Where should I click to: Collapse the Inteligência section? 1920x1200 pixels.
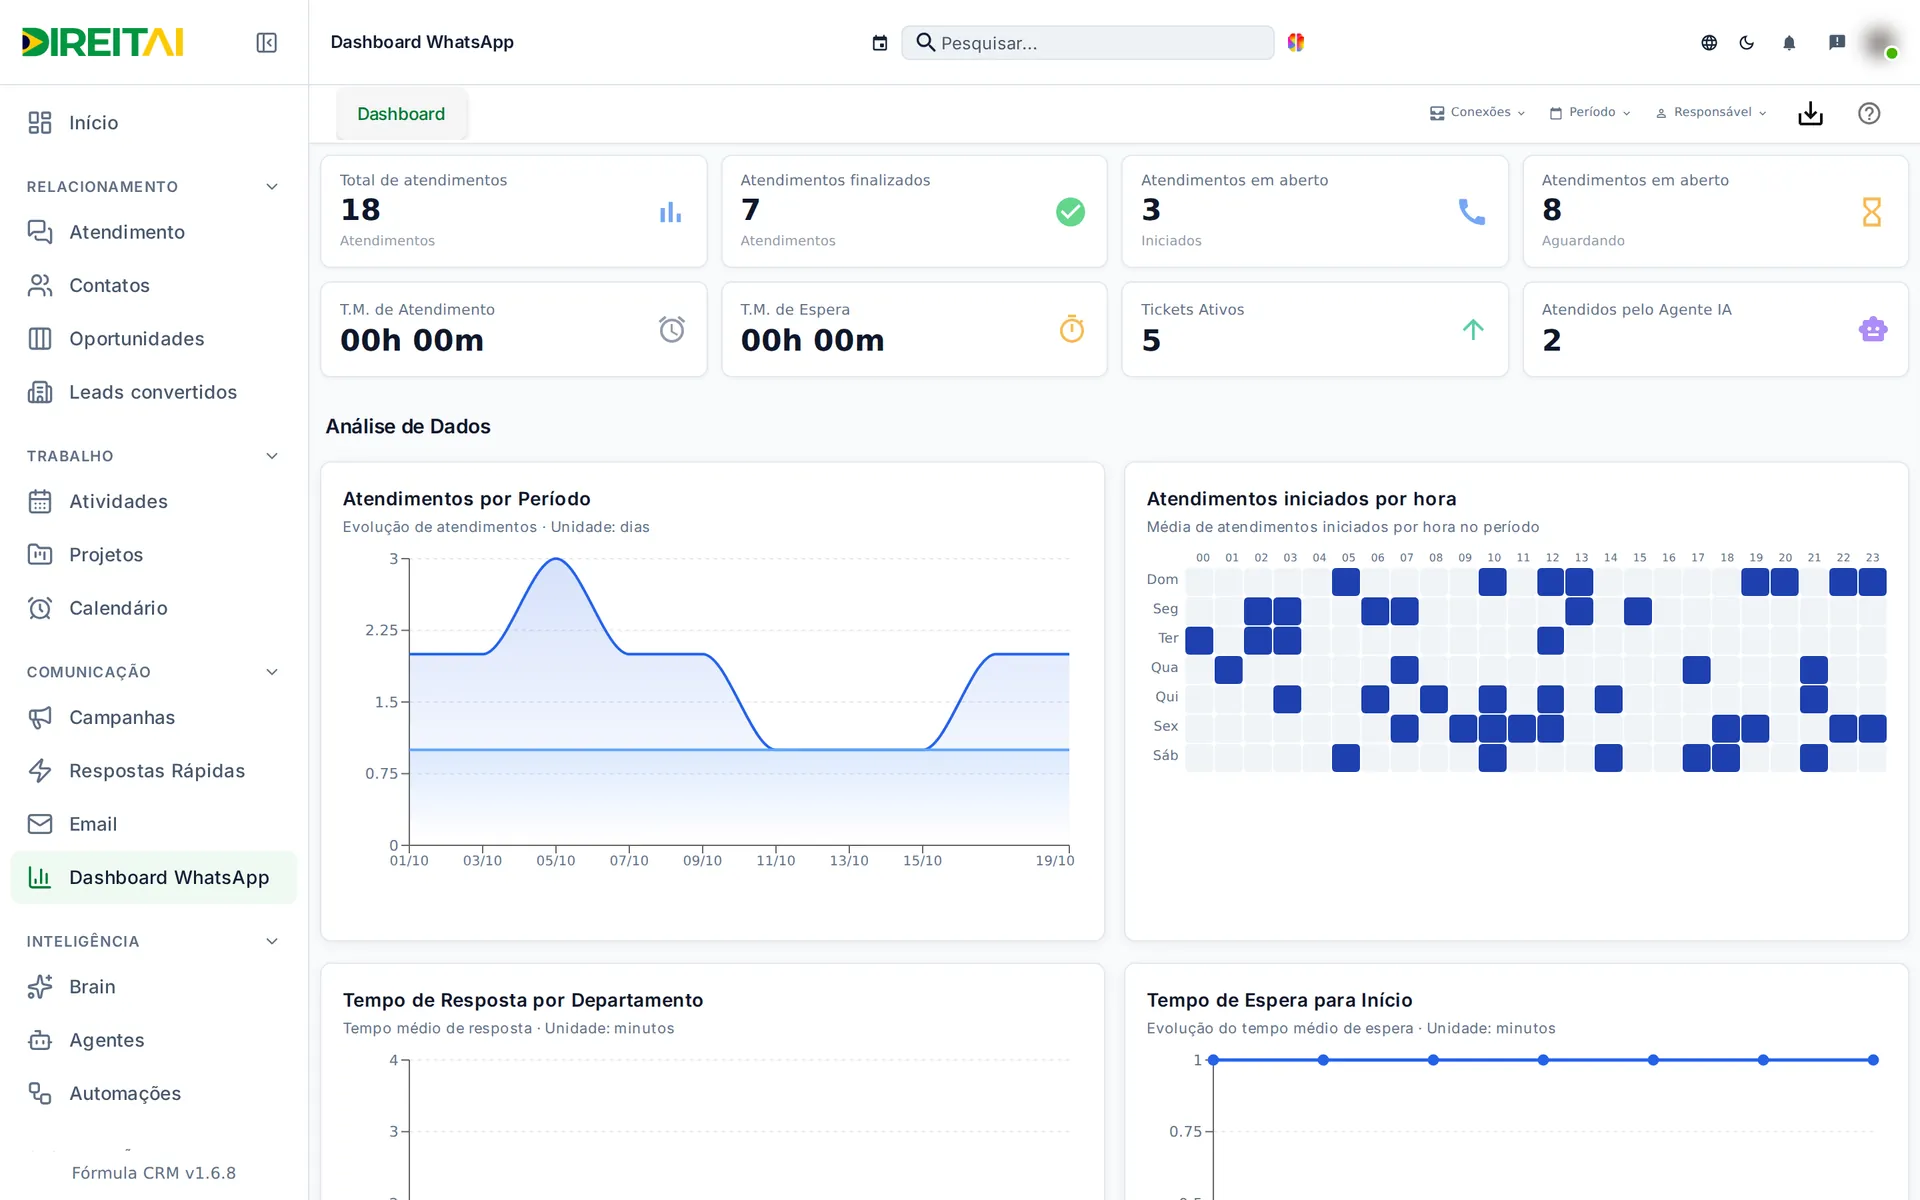point(272,941)
